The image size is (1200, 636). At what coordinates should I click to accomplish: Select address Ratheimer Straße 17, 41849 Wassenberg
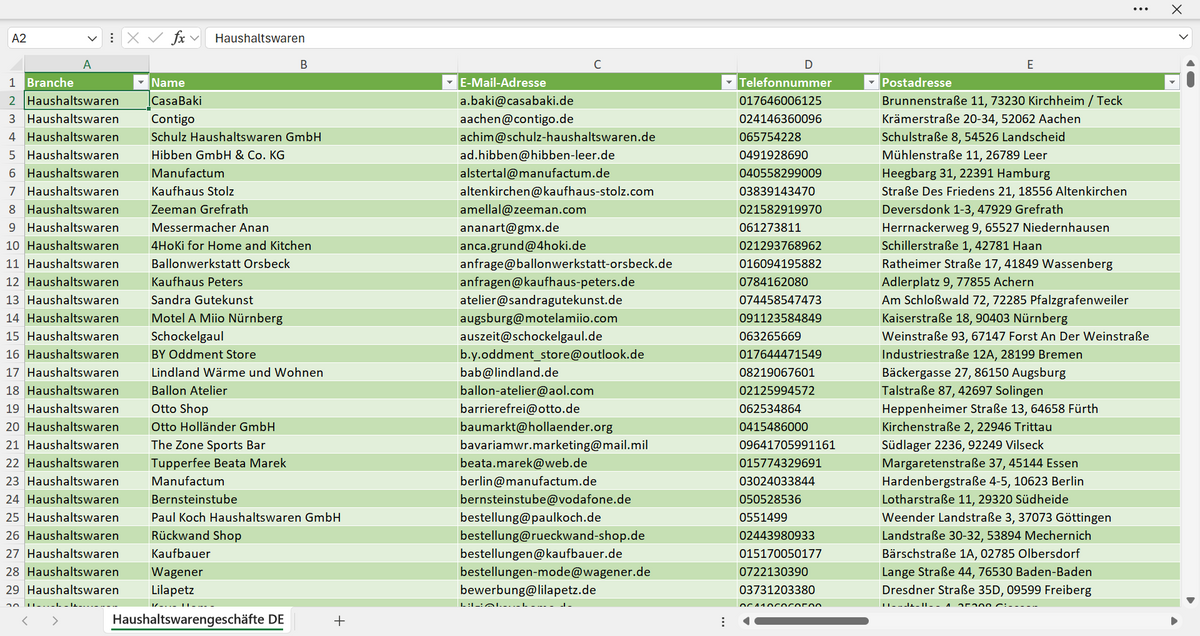[x=1030, y=264]
